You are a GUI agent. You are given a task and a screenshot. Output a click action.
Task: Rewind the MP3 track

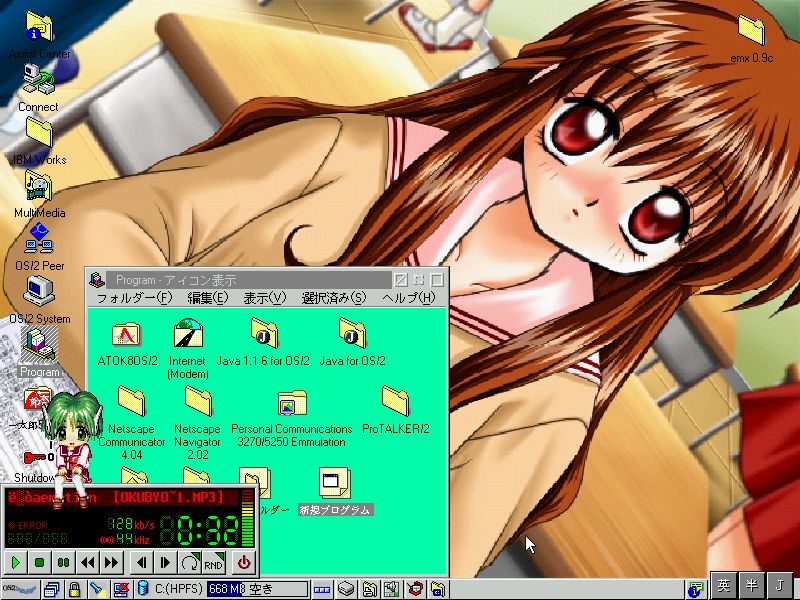point(87,563)
